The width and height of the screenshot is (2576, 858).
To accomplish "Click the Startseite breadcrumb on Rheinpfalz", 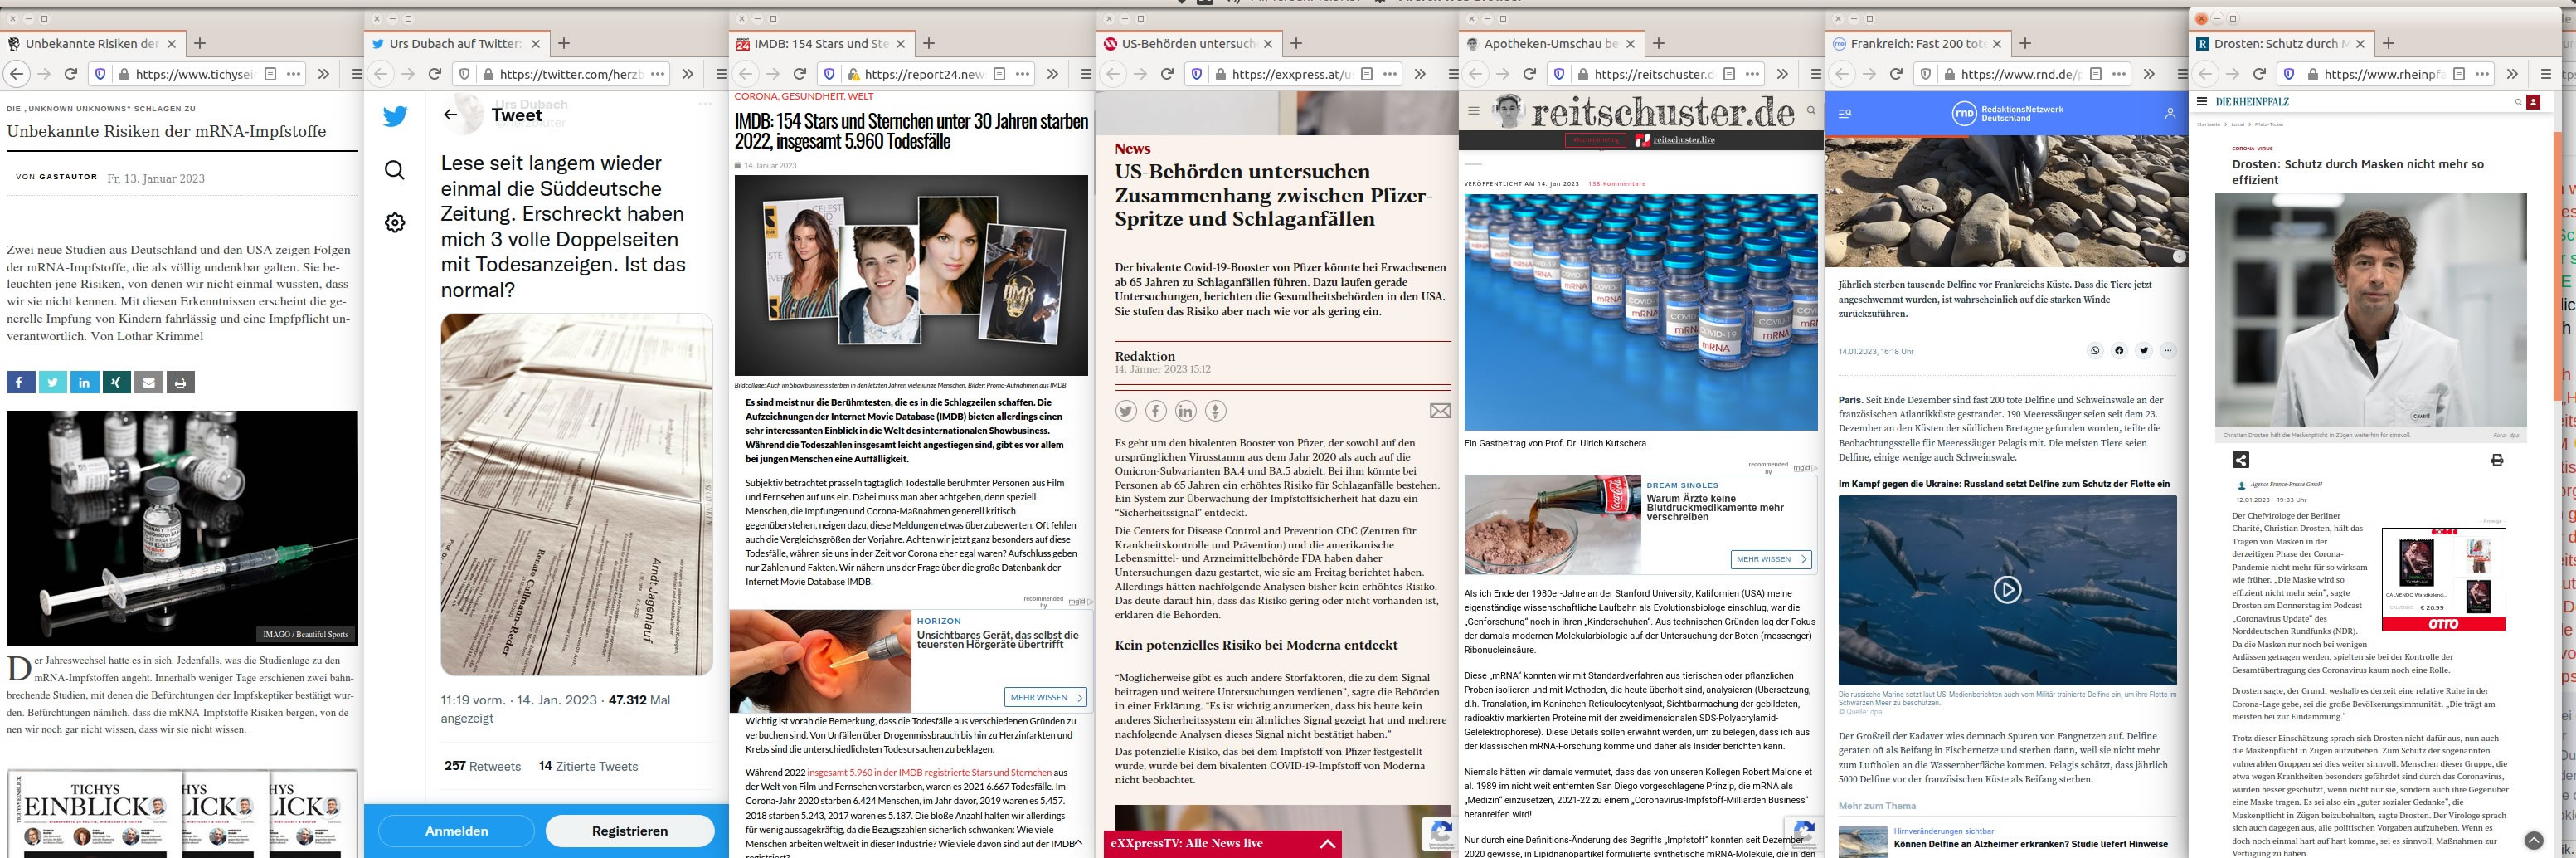I will click(2207, 124).
